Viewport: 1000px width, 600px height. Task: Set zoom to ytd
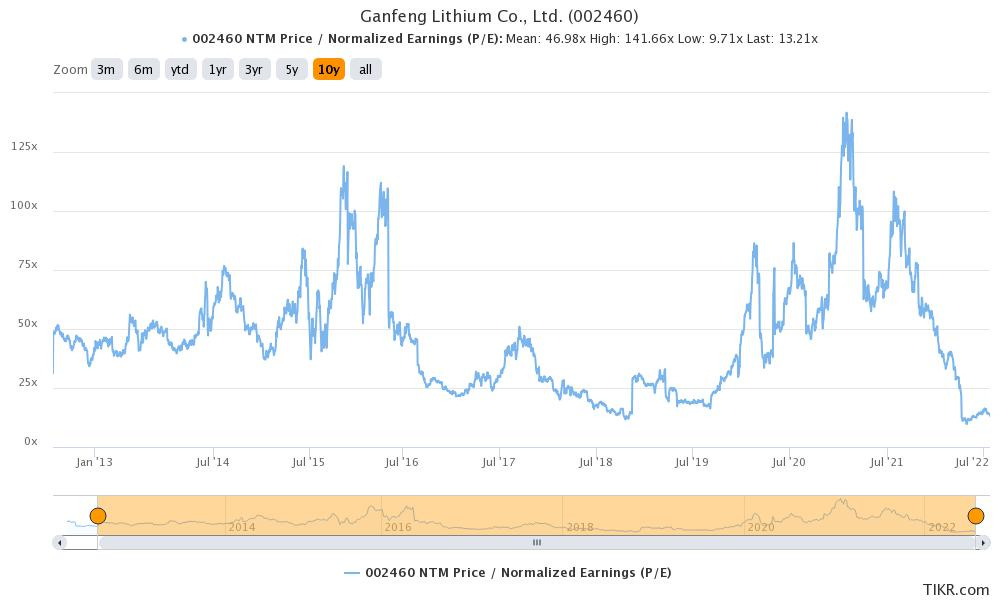click(x=180, y=70)
